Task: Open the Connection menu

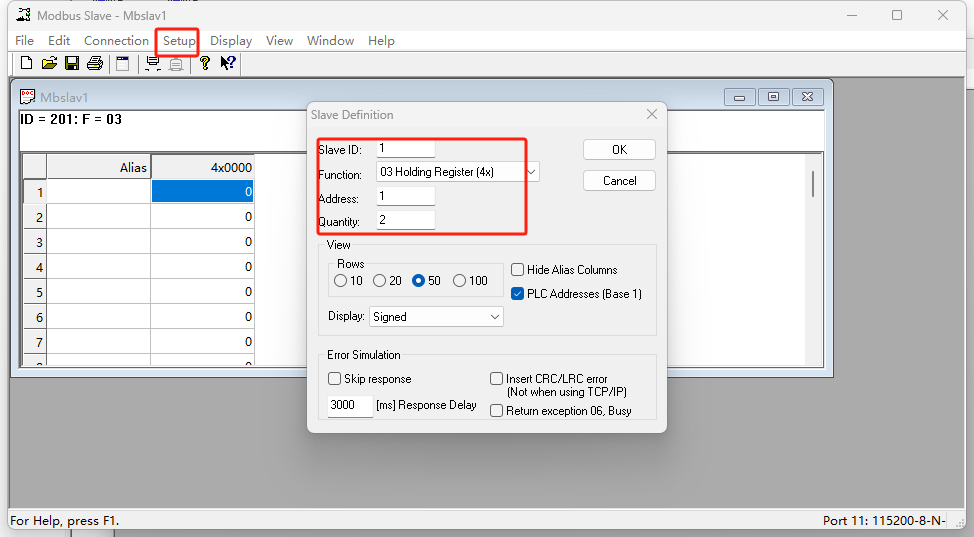Action: [x=116, y=41]
